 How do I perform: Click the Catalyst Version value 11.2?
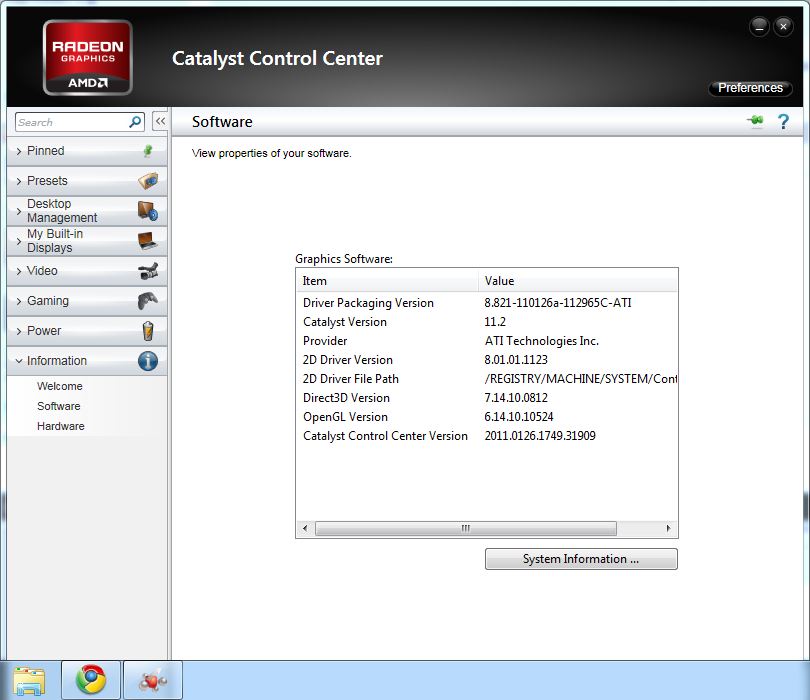[495, 322]
